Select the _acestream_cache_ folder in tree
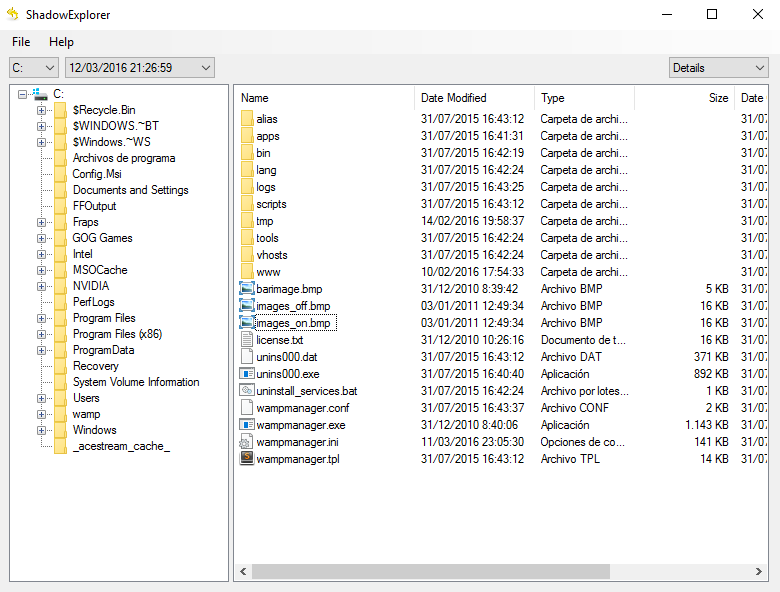780x592 pixels. point(121,446)
